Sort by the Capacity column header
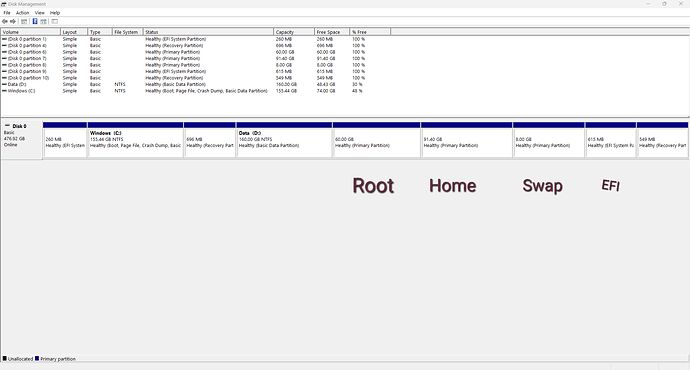 pyautogui.click(x=294, y=32)
